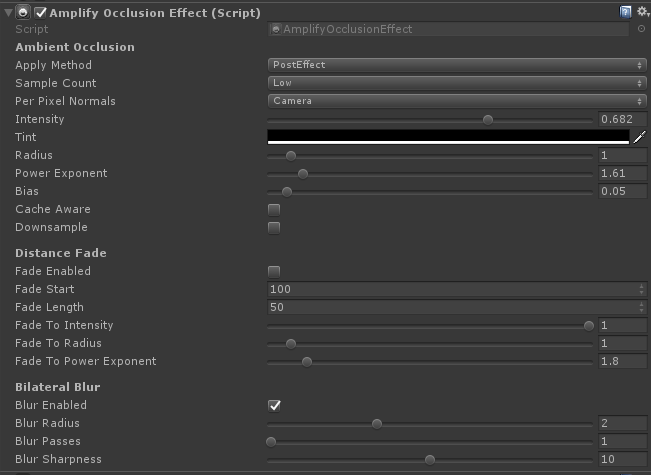
Task: Click the Tint eyedropper color picker
Action: 640,137
